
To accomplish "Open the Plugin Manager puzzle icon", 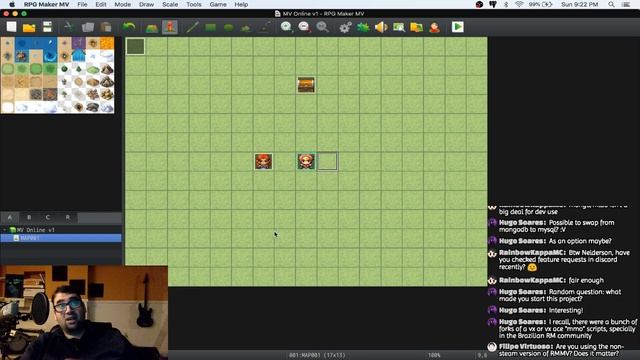I will click(x=363, y=27).
